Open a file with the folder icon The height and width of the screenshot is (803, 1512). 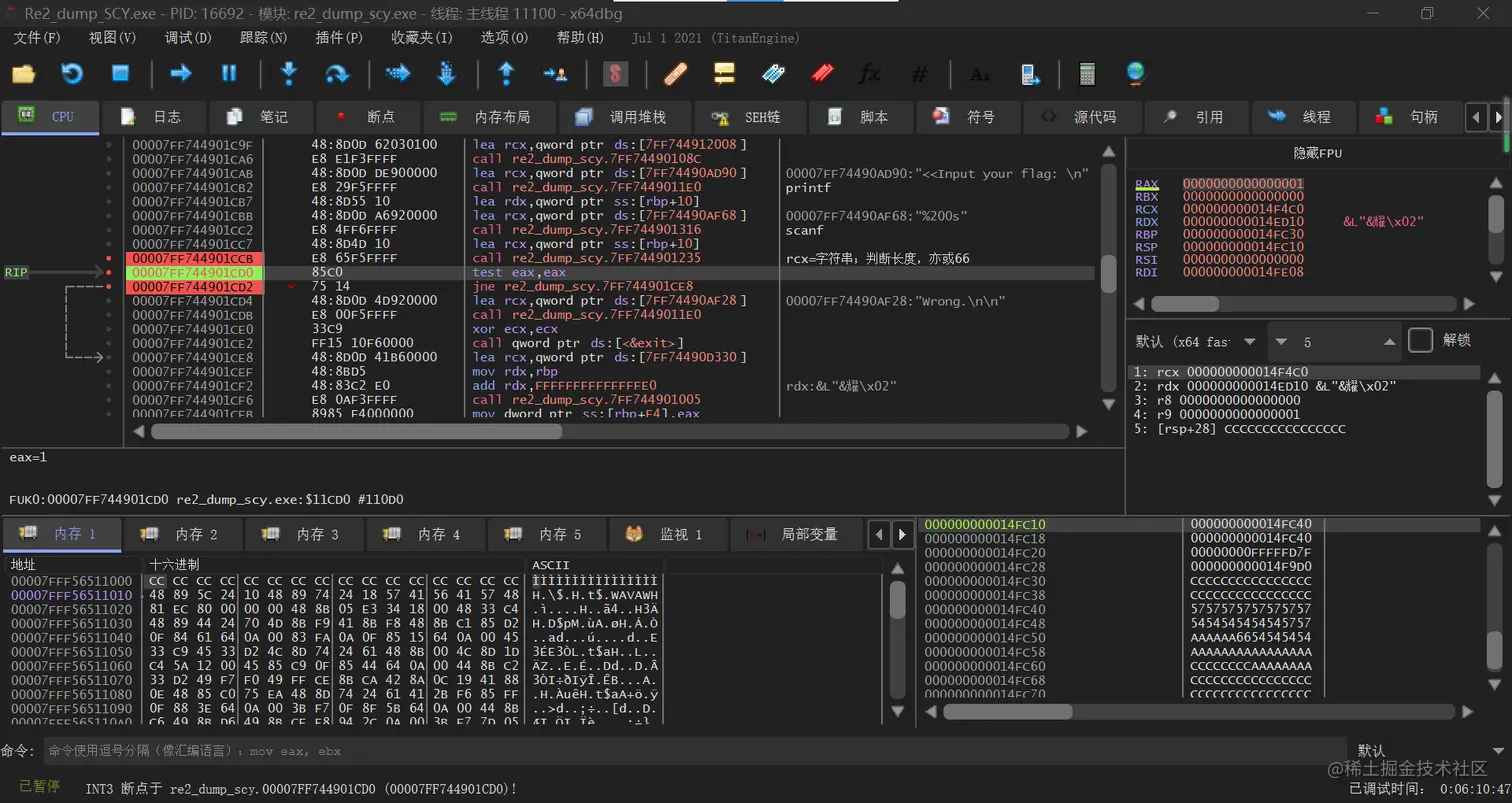pos(23,74)
